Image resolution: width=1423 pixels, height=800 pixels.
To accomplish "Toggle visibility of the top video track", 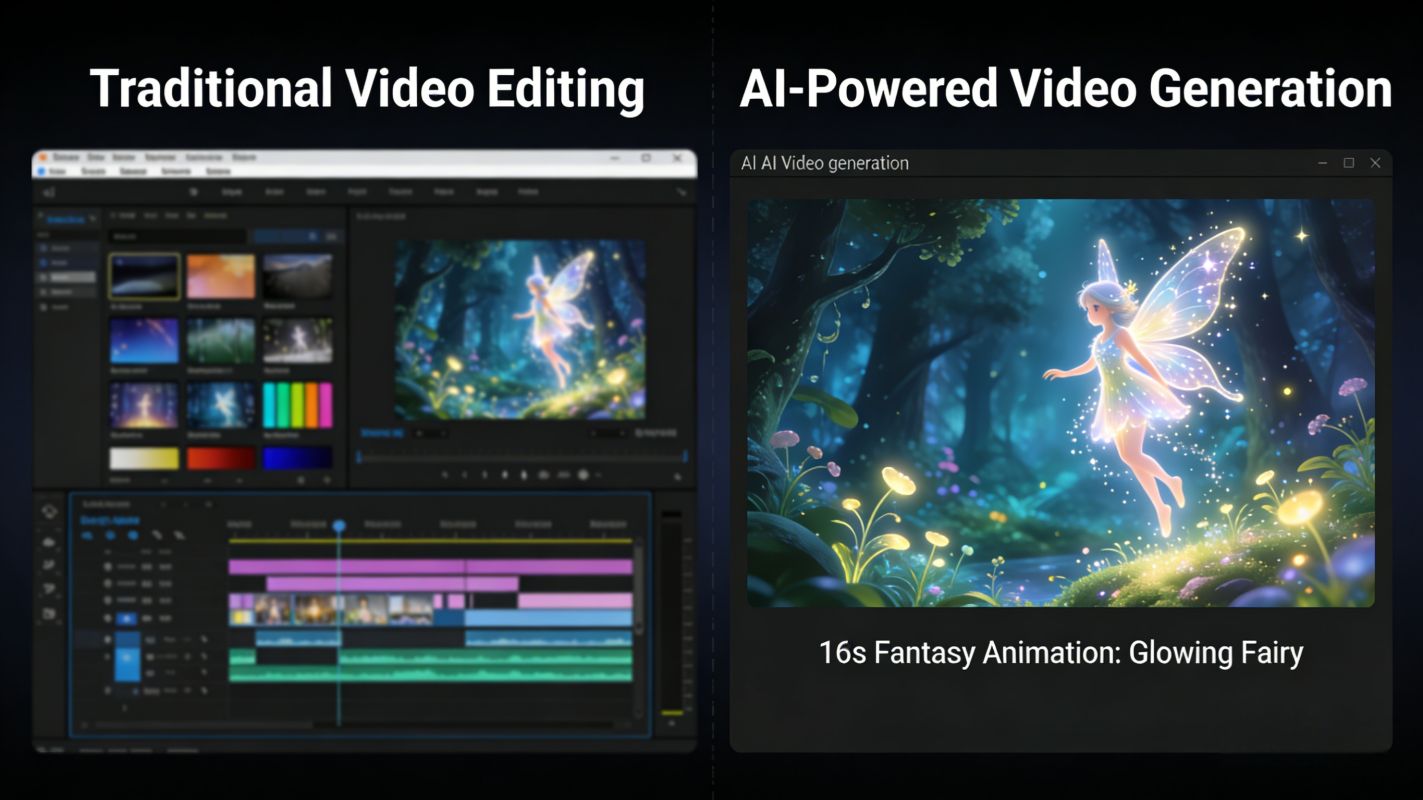I will pos(109,566).
